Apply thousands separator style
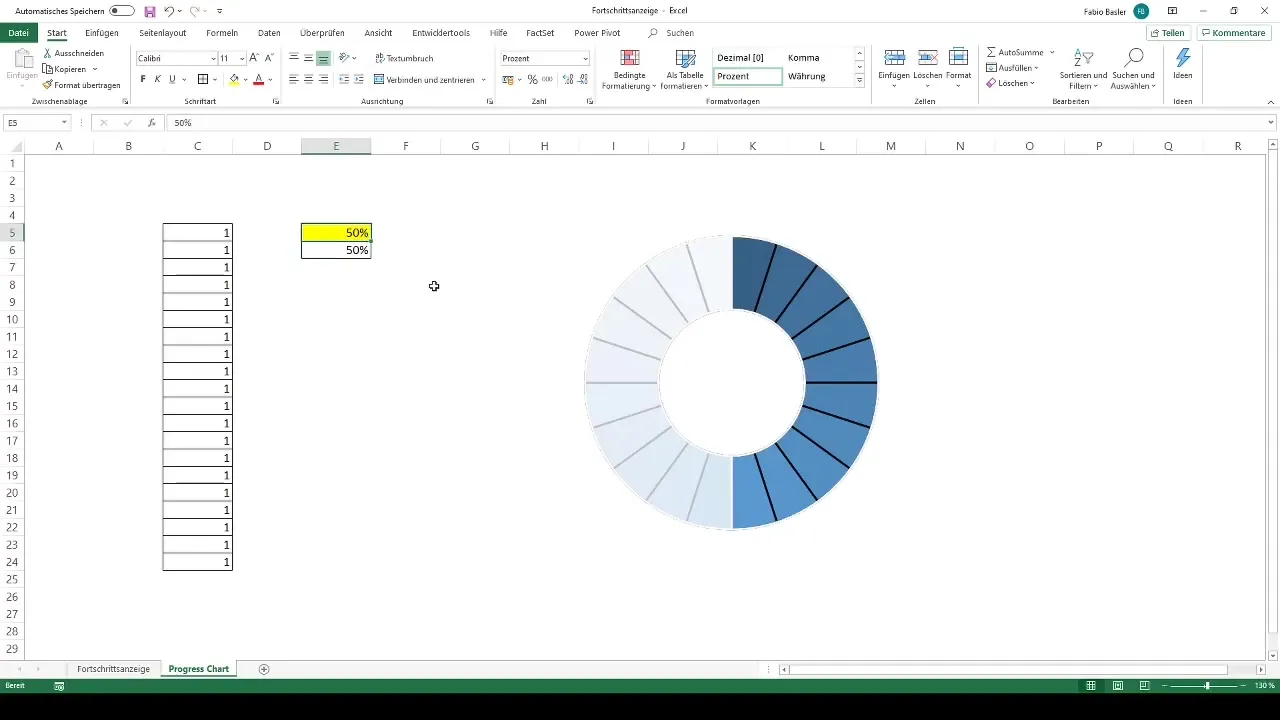 click(x=547, y=79)
